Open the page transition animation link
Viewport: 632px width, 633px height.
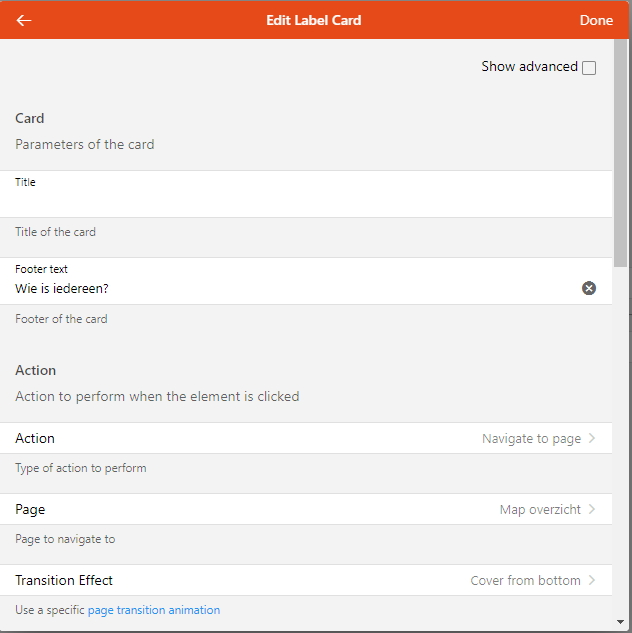coord(154,610)
